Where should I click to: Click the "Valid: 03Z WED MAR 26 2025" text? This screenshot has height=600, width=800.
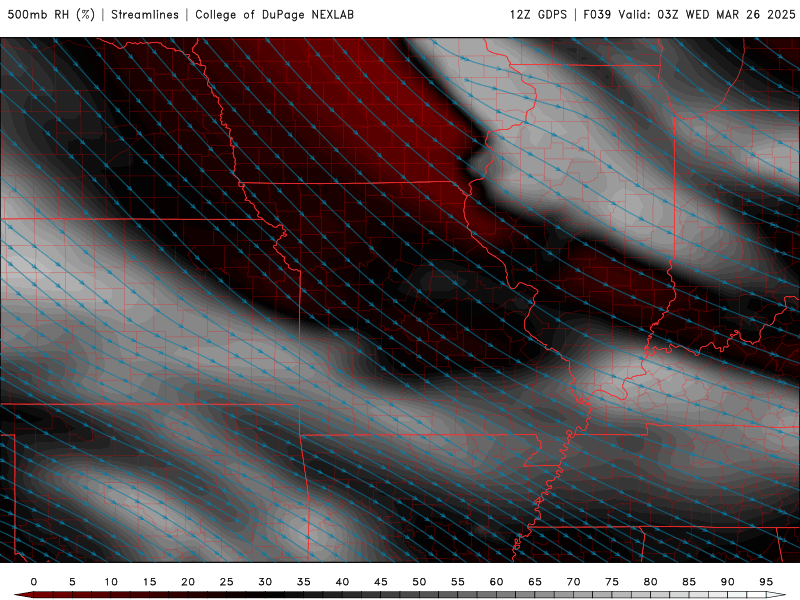(707, 15)
